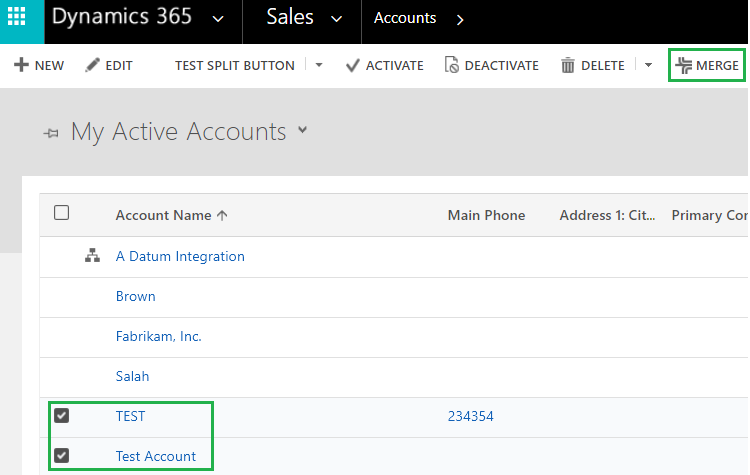
Task: Expand the Accounts breadcrumb chevron
Action: click(x=460, y=20)
